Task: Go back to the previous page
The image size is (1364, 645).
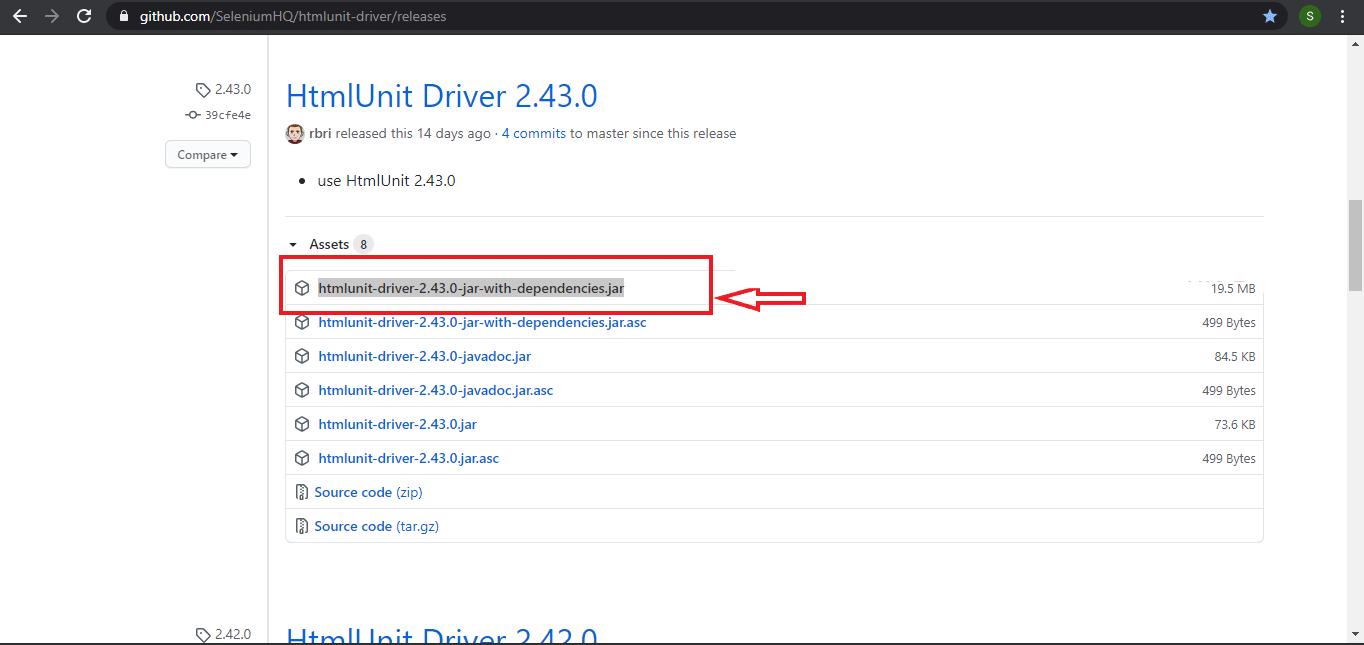Action: tap(20, 16)
